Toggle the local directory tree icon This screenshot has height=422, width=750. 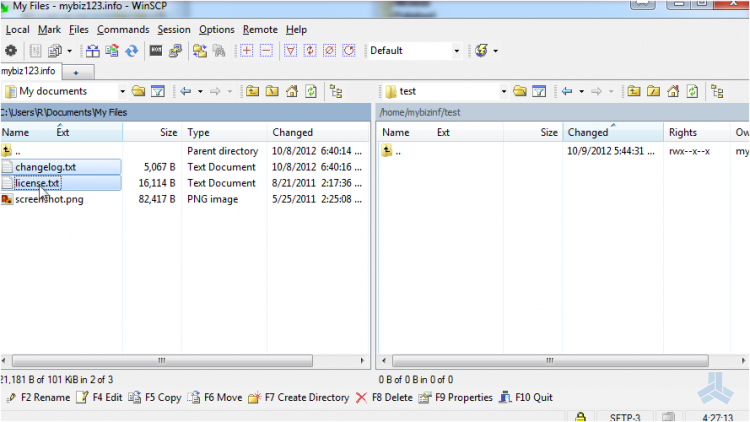point(336,91)
